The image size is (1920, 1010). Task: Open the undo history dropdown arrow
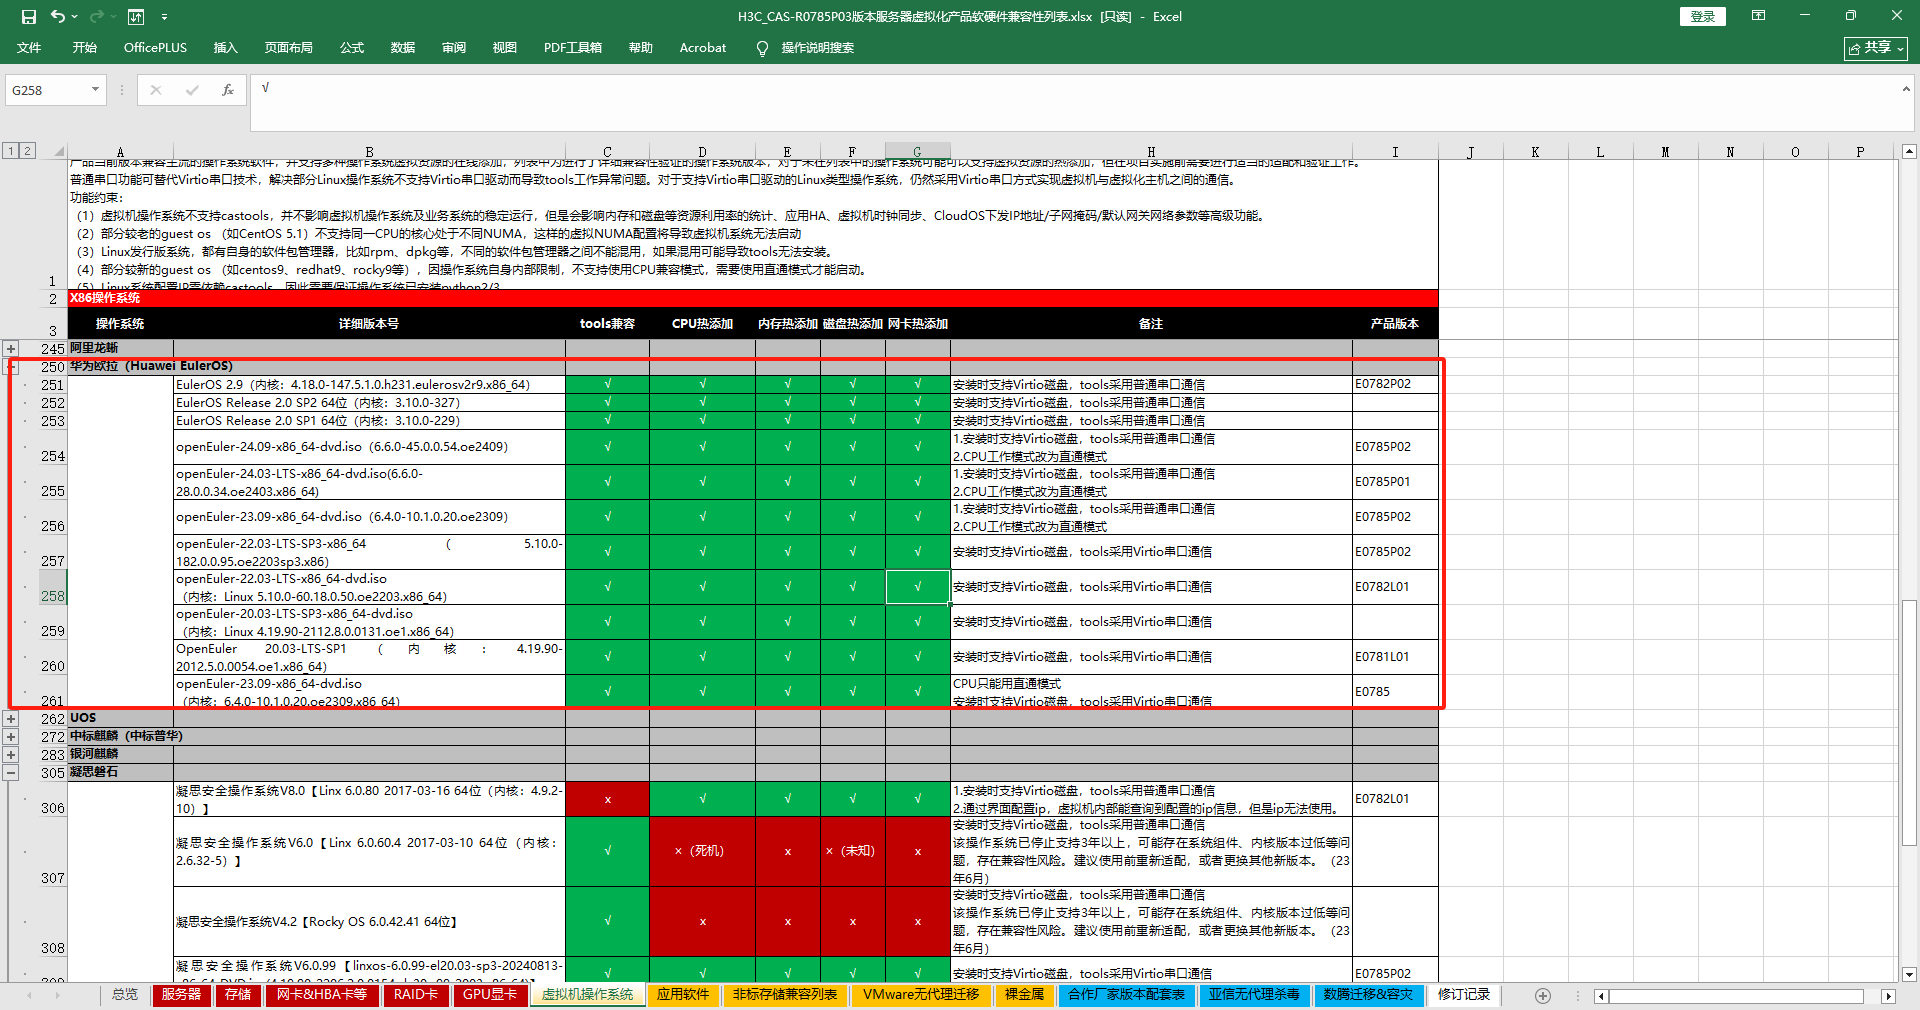75,17
